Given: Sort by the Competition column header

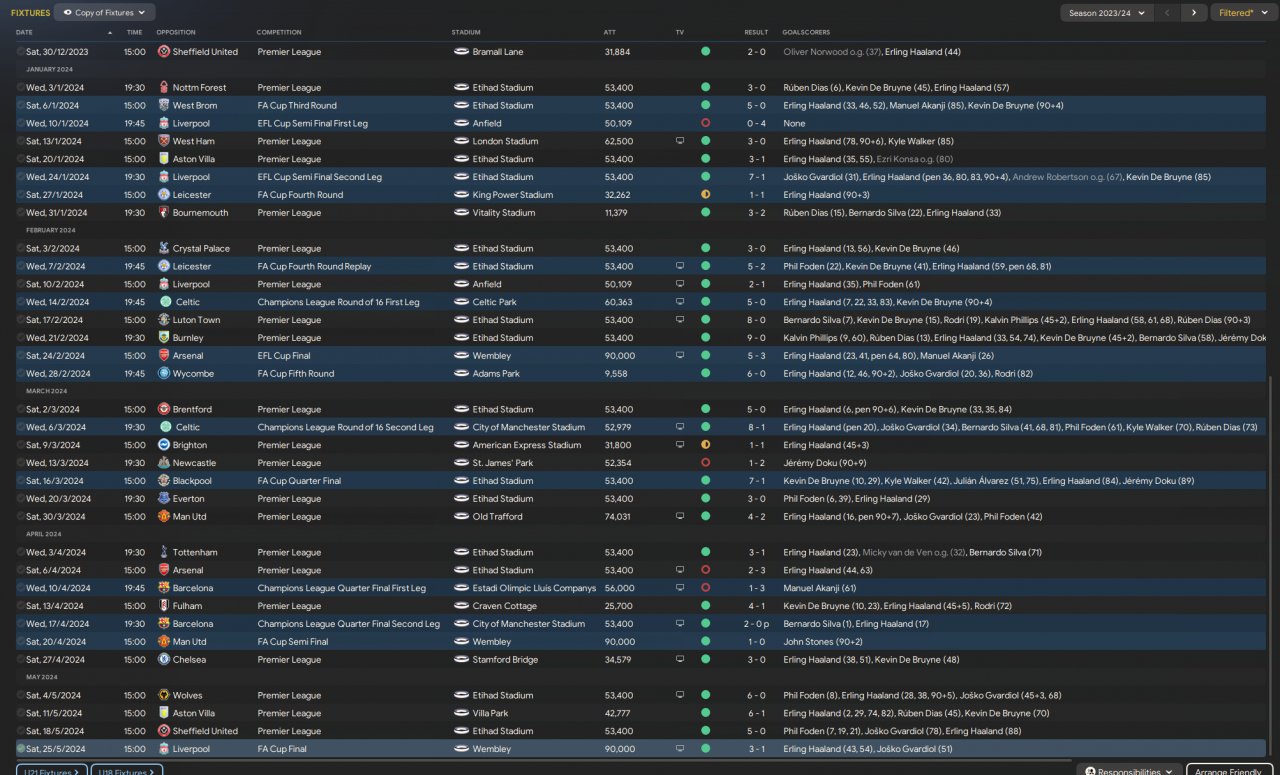Looking at the screenshot, I should click(x=279, y=33).
